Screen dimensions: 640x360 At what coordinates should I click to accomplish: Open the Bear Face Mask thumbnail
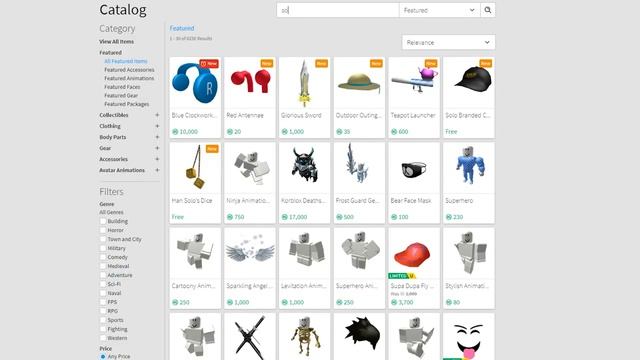[x=414, y=168]
